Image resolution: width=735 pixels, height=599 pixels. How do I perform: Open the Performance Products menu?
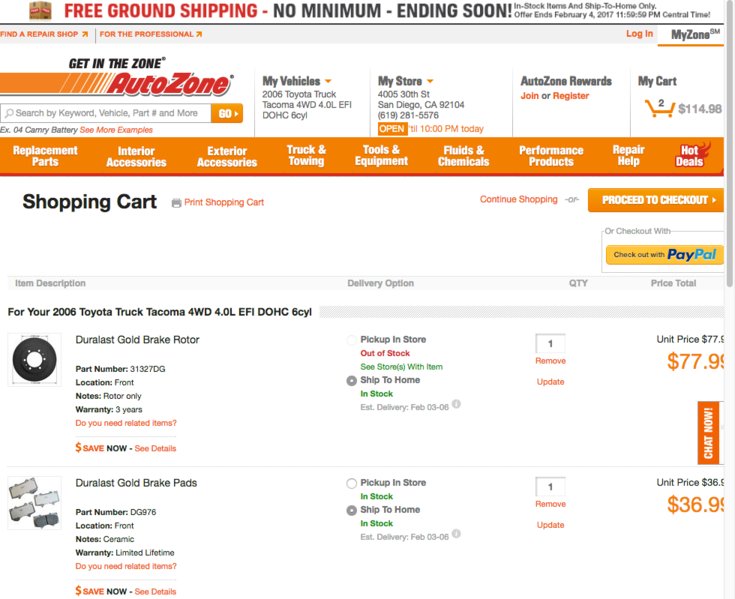[x=551, y=156]
